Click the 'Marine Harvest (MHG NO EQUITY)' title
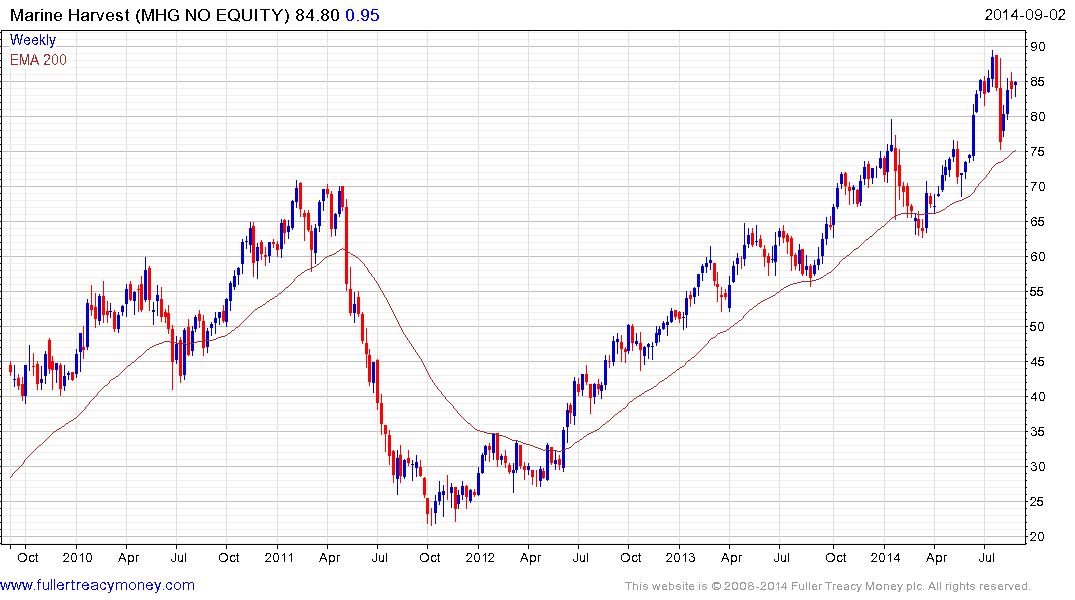The image size is (1075, 600). click(150, 15)
